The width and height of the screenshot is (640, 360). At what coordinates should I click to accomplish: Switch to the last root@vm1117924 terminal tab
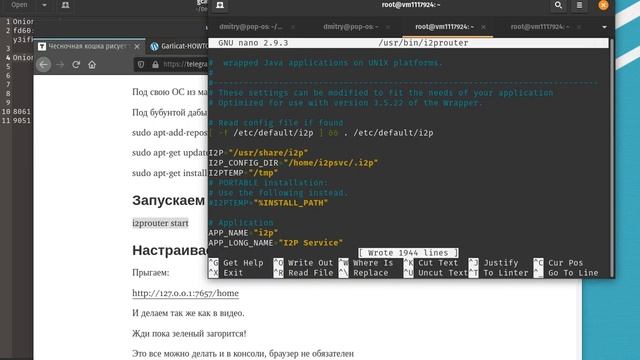point(540,27)
